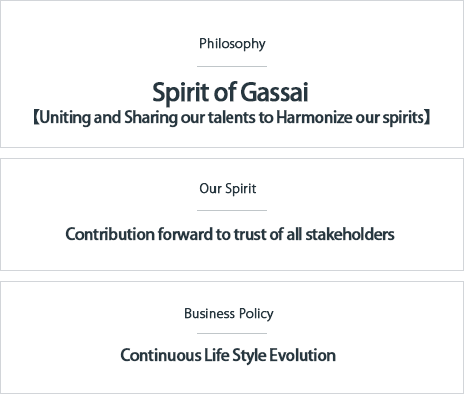464x394 pixels.
Task: Click the word Gassai in the title
Action: pyautogui.click(x=274, y=92)
